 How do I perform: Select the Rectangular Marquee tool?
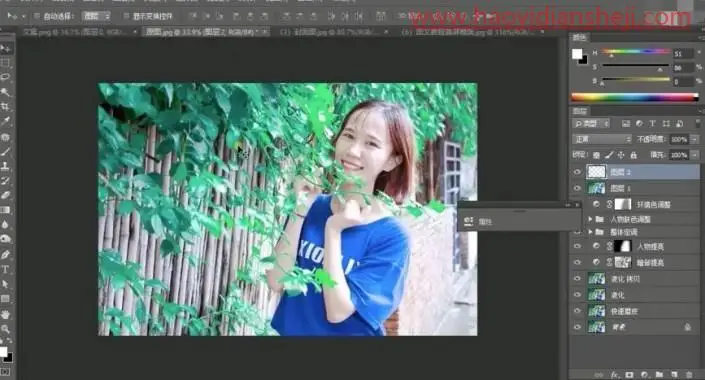click(5, 63)
